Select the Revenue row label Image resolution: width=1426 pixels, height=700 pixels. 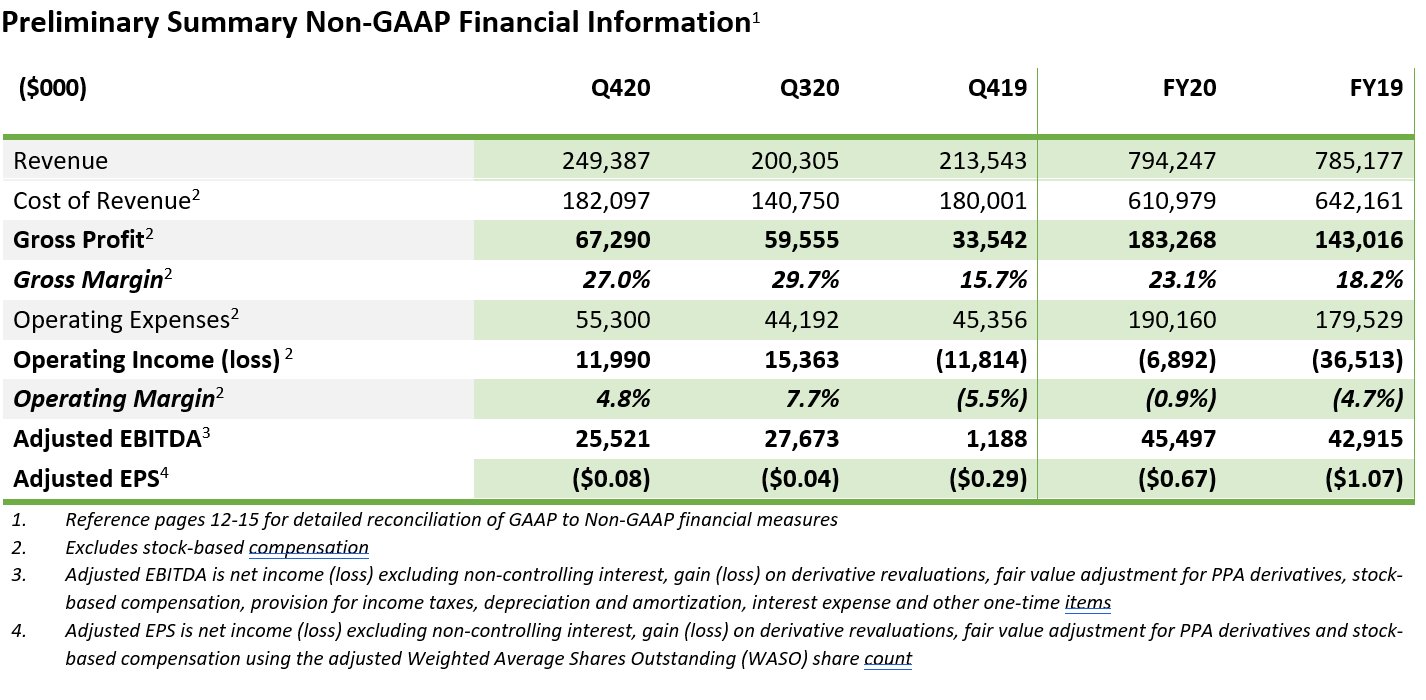click(60, 161)
